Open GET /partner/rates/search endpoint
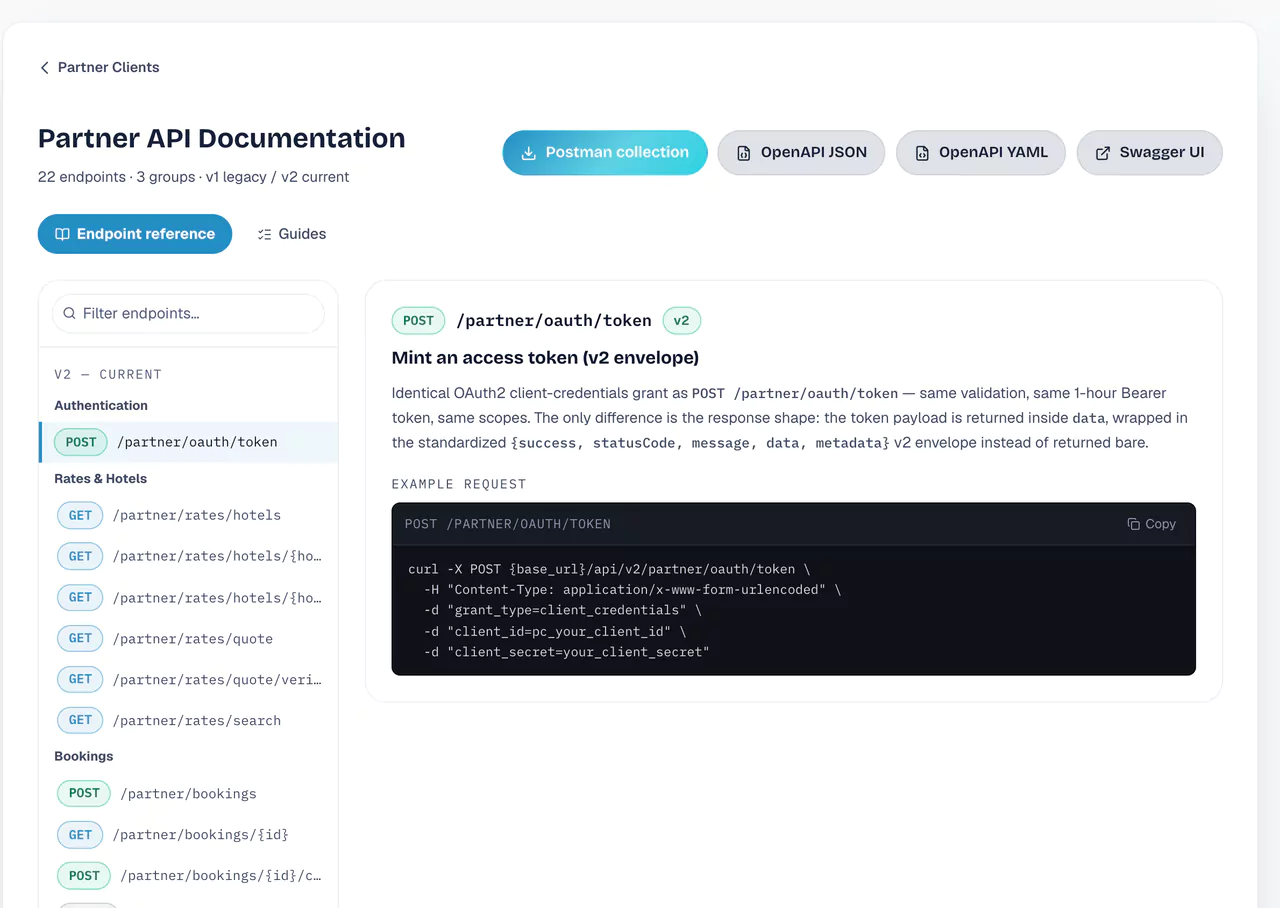Image resolution: width=1280 pixels, height=908 pixels. coord(189,720)
